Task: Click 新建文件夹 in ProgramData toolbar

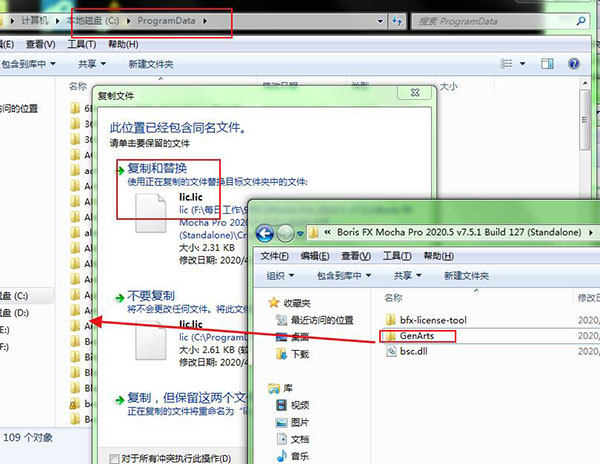Action: tap(151, 64)
